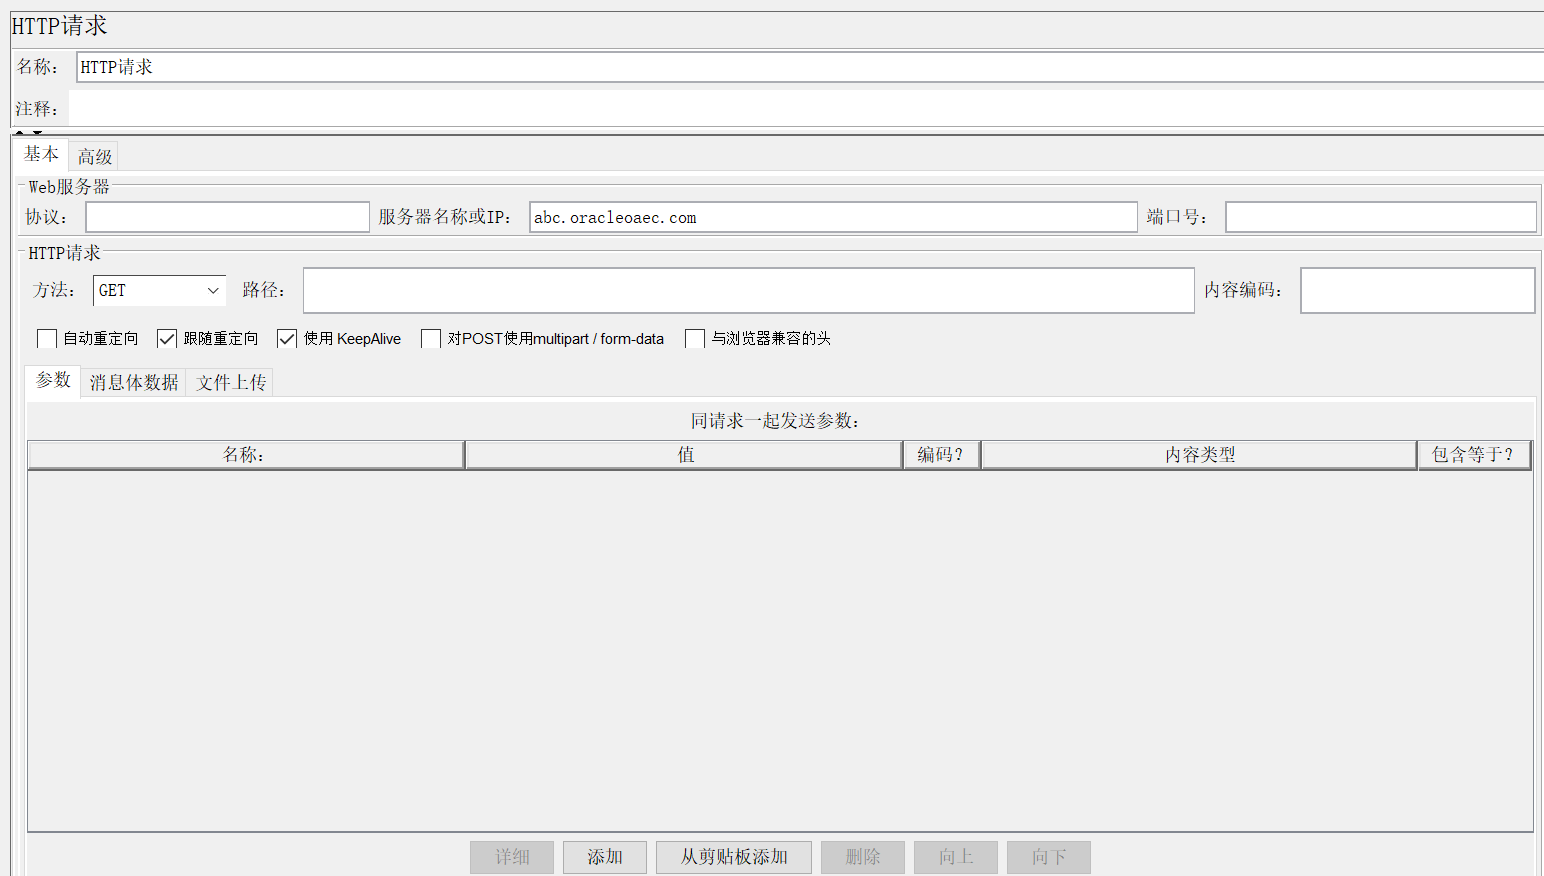Viewport: 1544px width, 876px height.
Task: Click the 端口号 port input field
Action: (1381, 217)
